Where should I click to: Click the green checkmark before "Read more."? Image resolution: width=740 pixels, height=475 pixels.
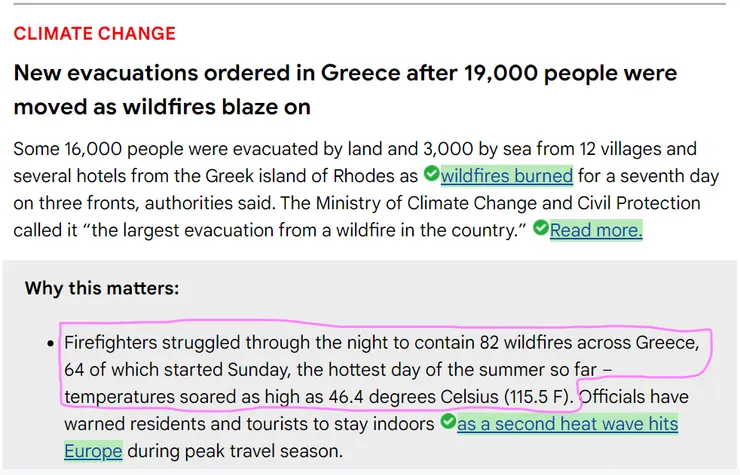540,229
